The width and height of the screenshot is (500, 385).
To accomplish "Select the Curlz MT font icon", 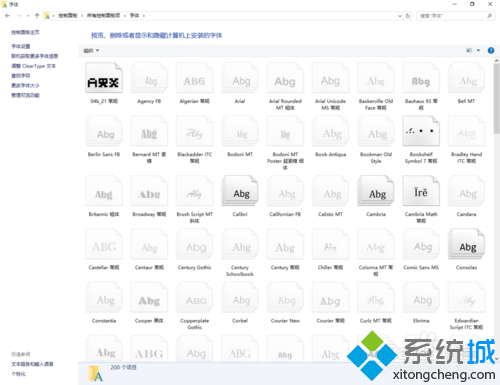I will tap(376, 298).
